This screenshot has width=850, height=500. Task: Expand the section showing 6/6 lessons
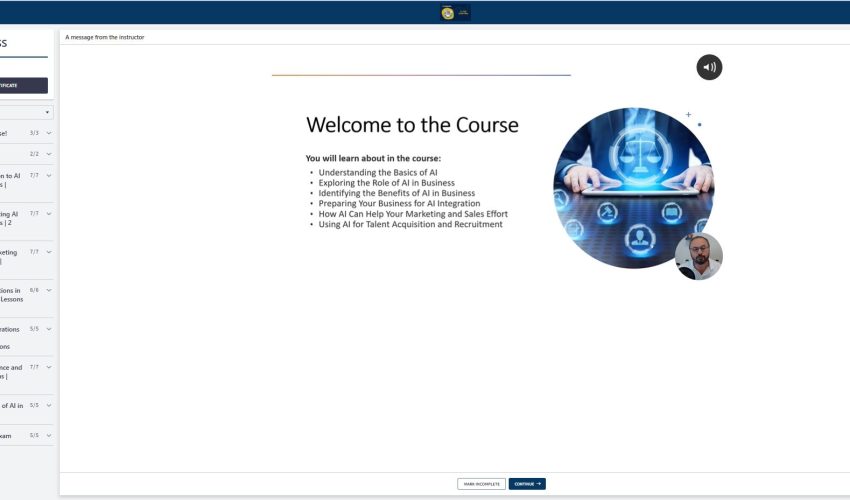[x=49, y=290]
